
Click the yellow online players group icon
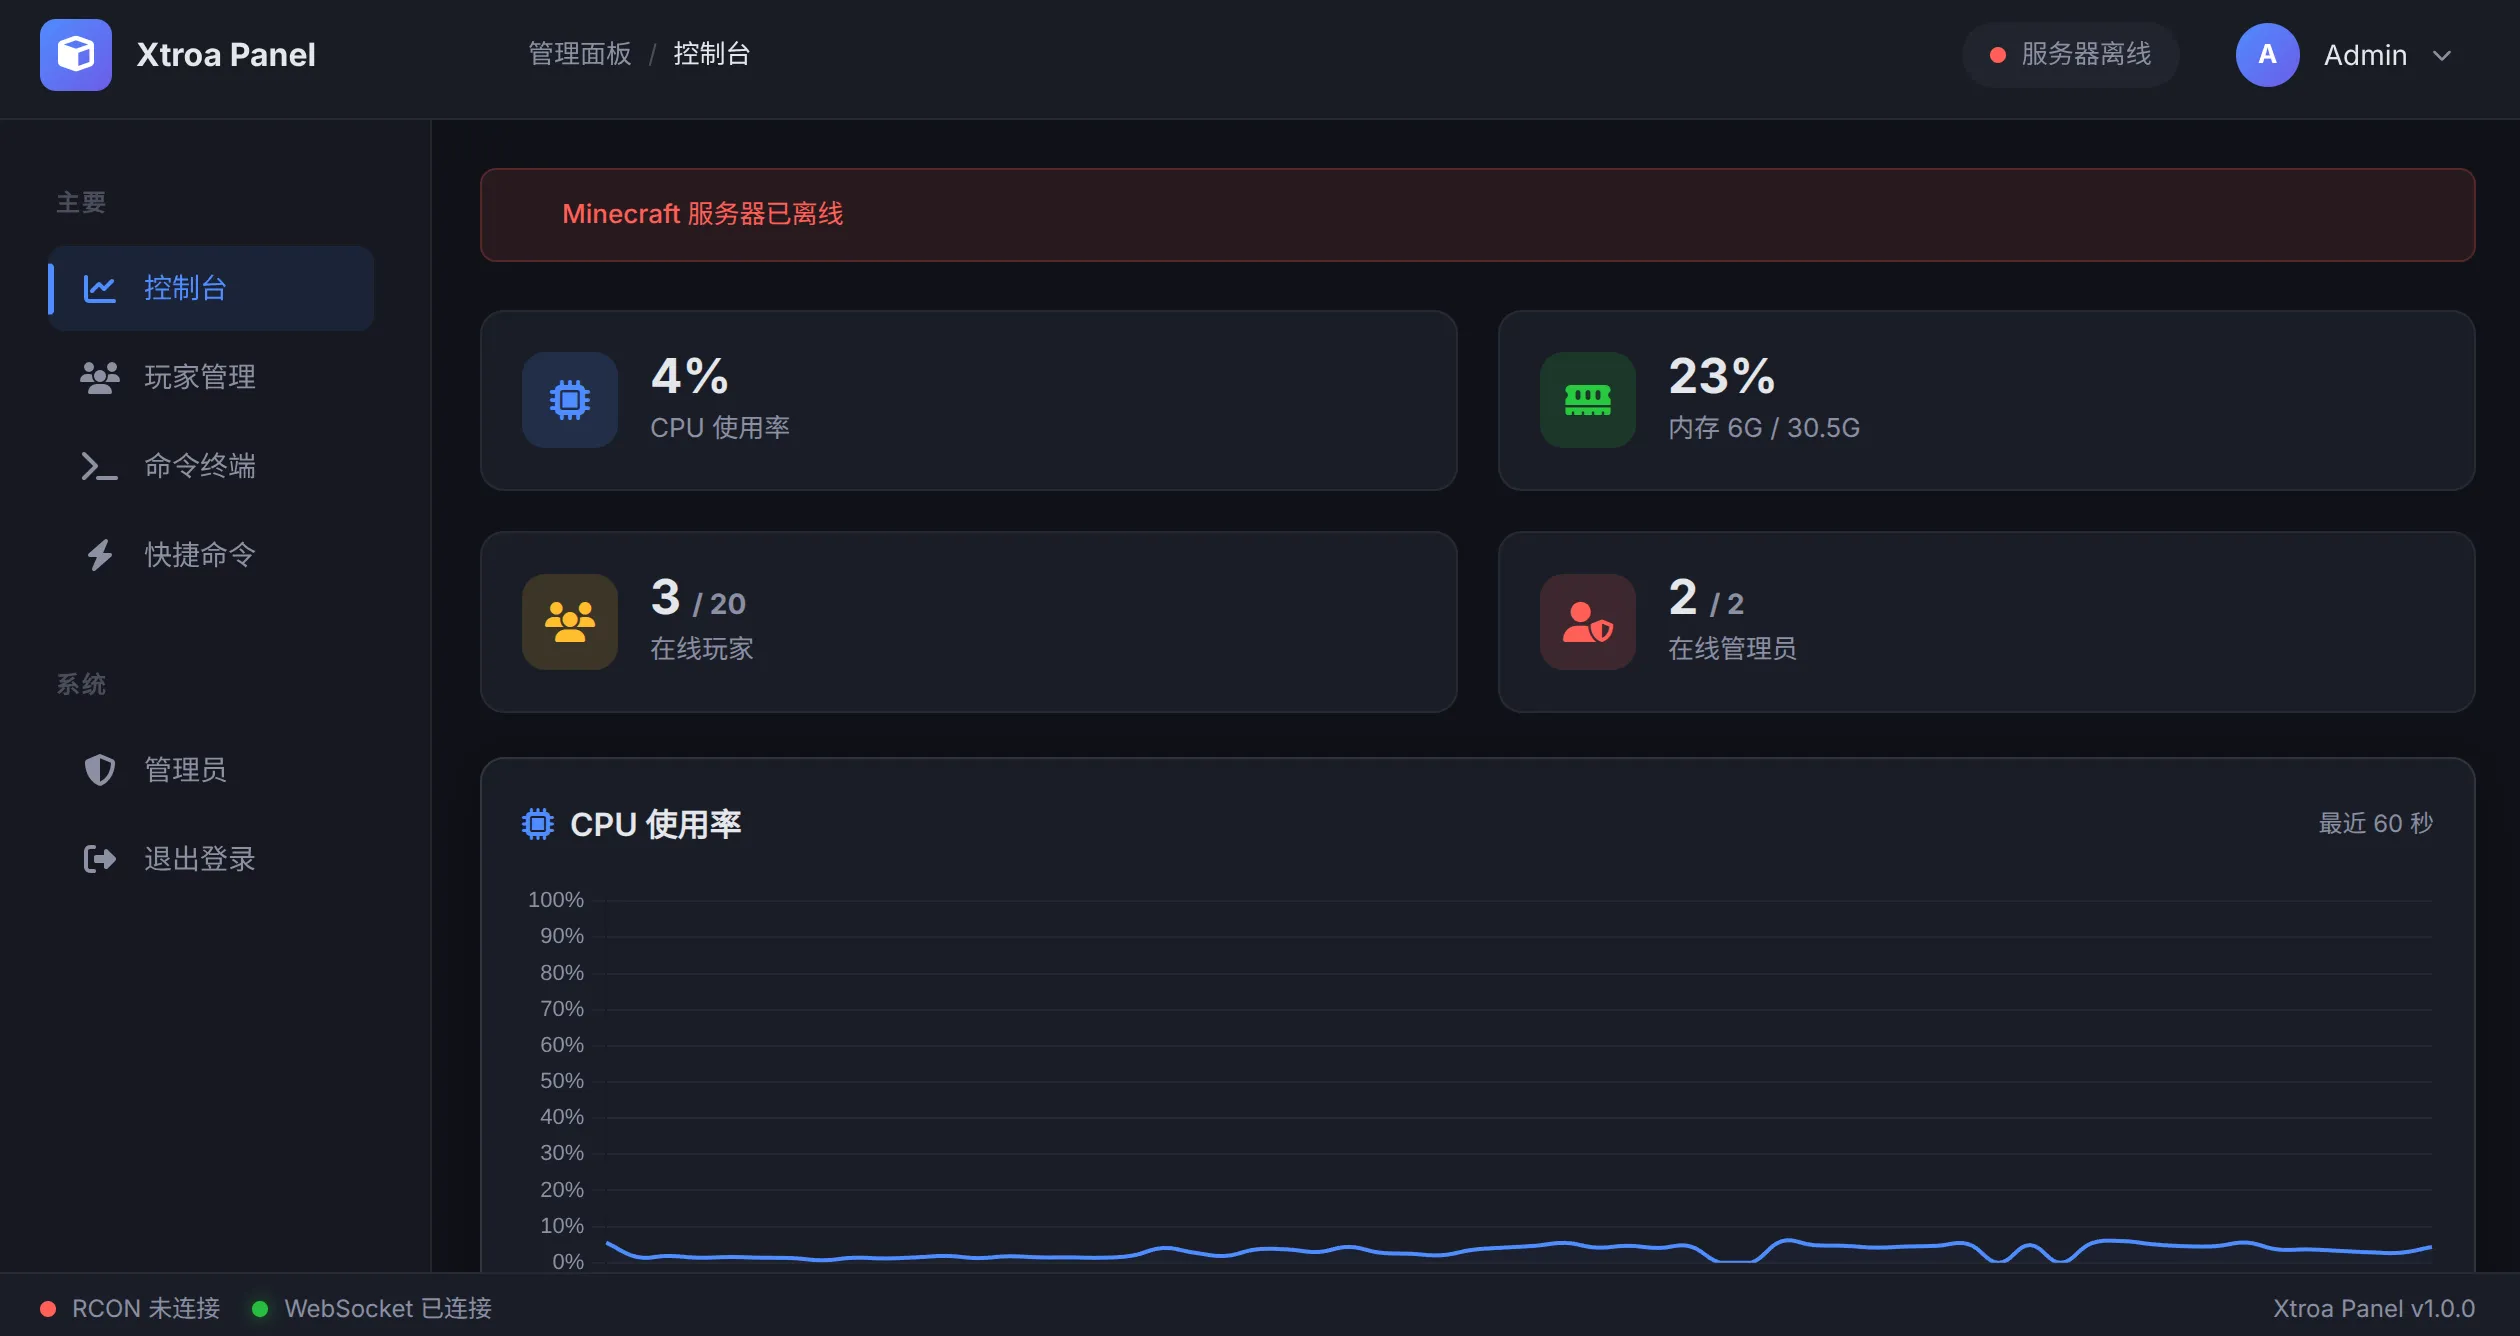pos(569,622)
